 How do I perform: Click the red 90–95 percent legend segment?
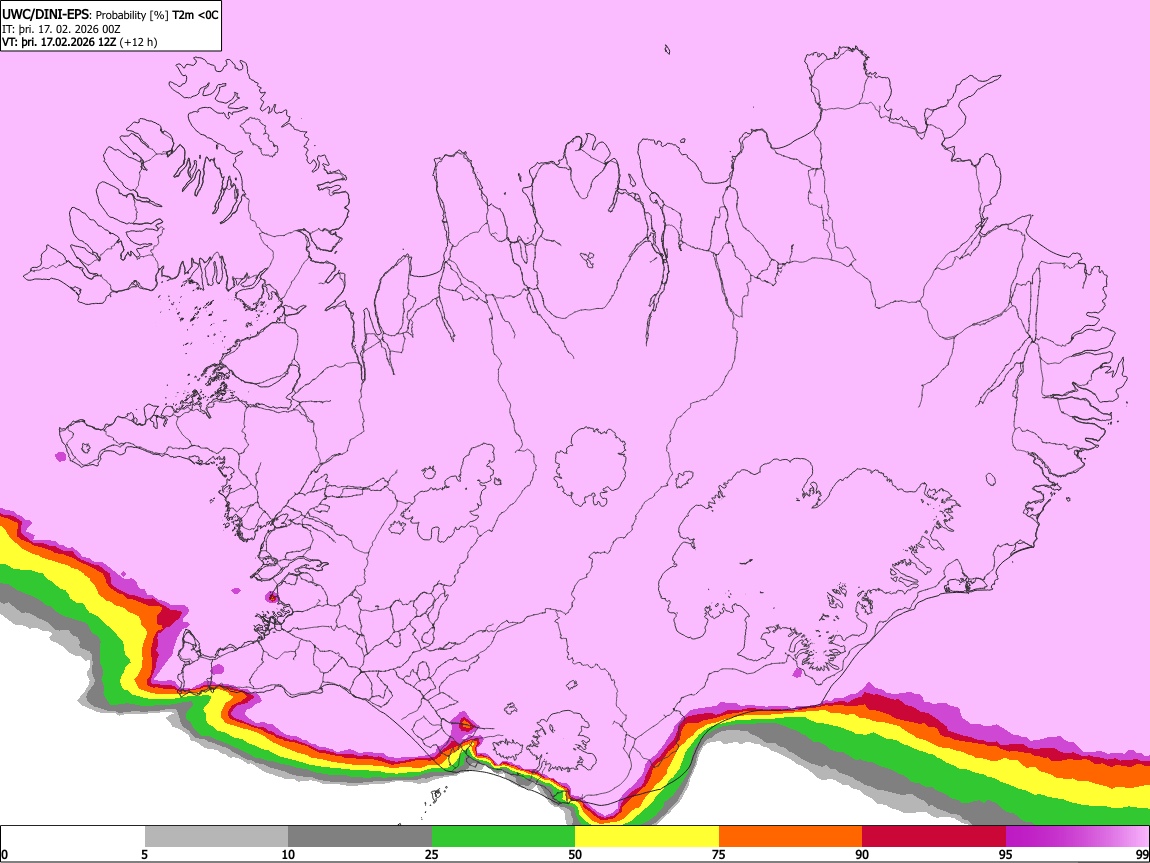coord(934,837)
